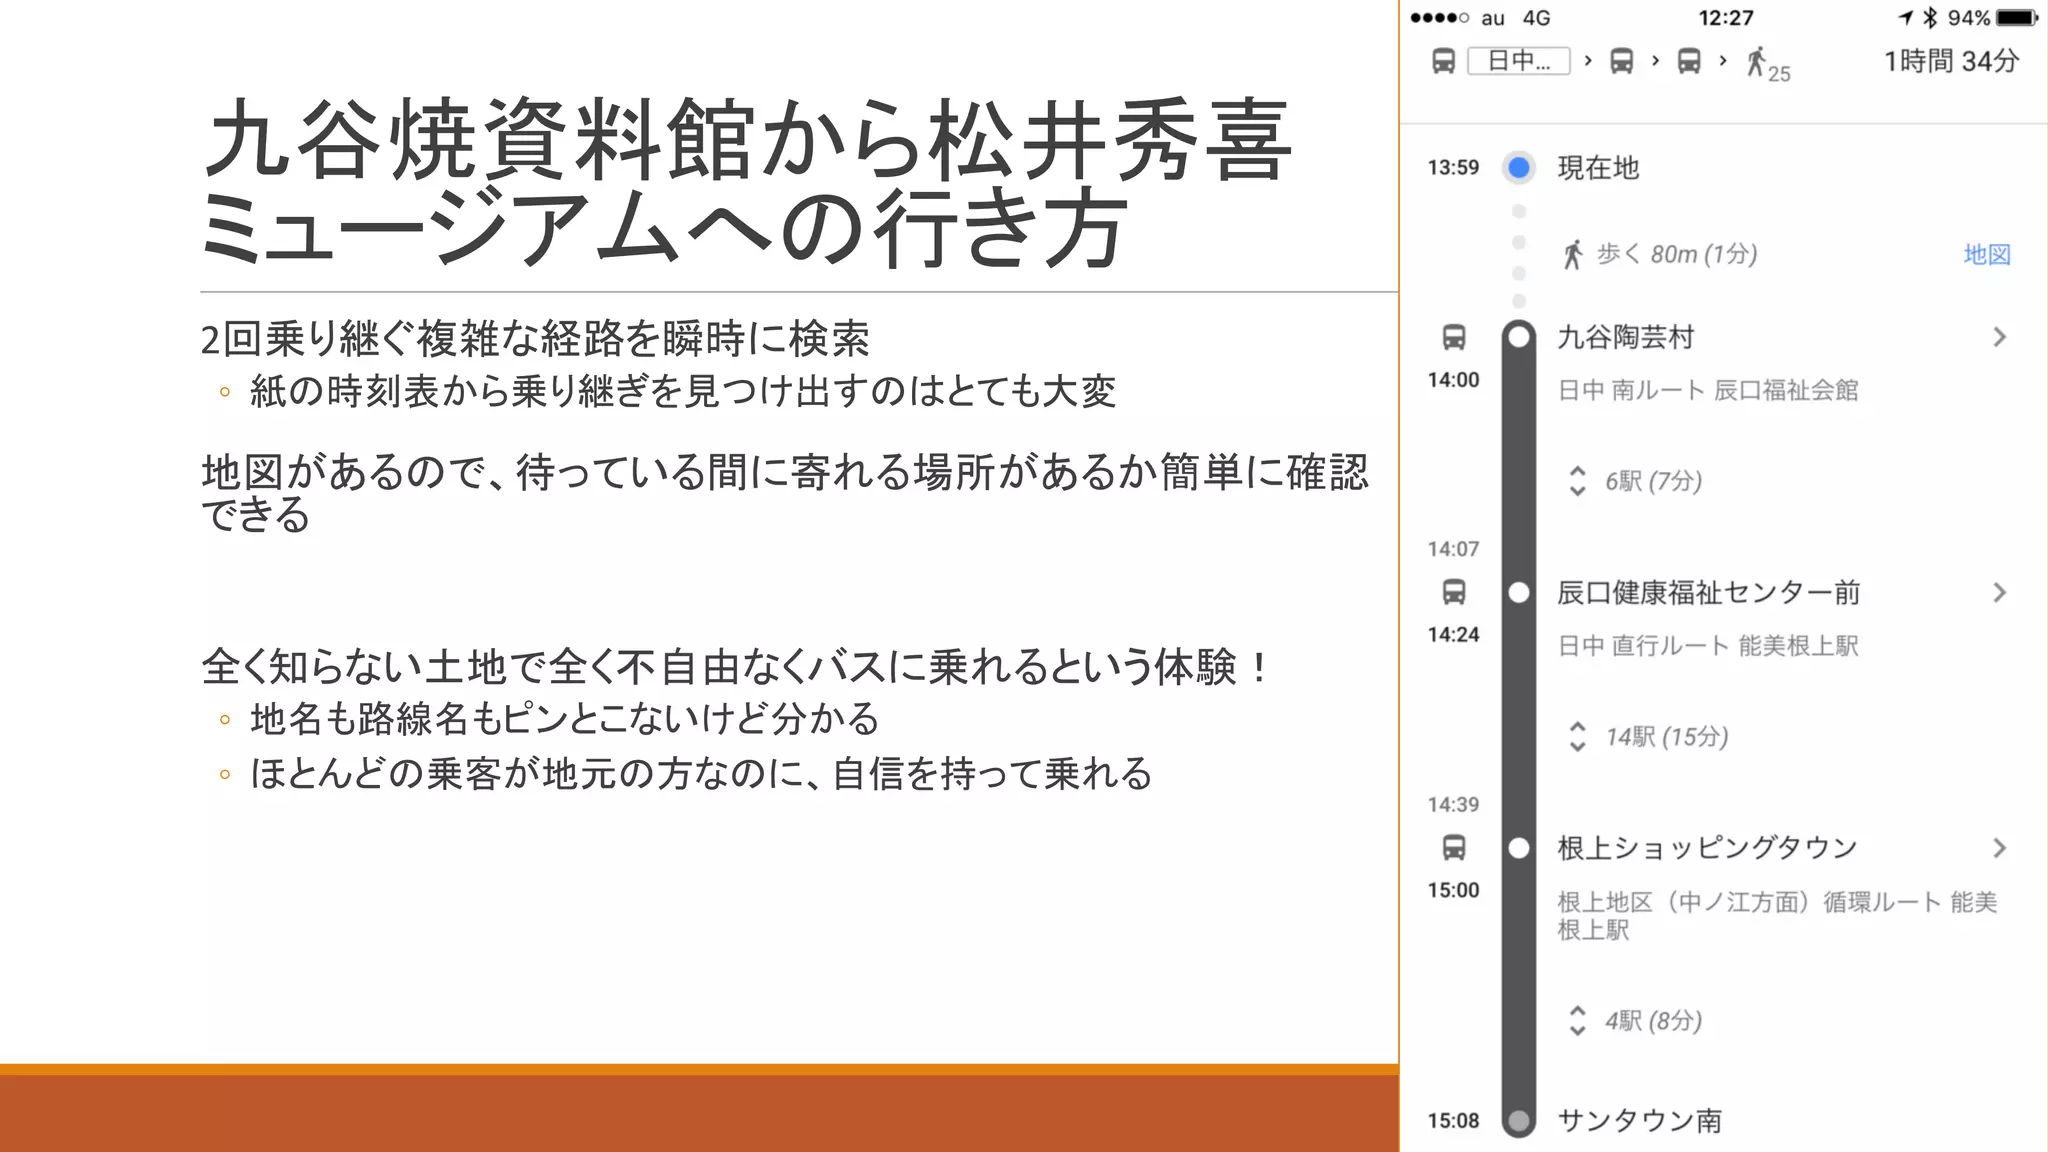Click the battery indicator in status bar
Screen dimensions: 2048x1152
coord(2015,18)
